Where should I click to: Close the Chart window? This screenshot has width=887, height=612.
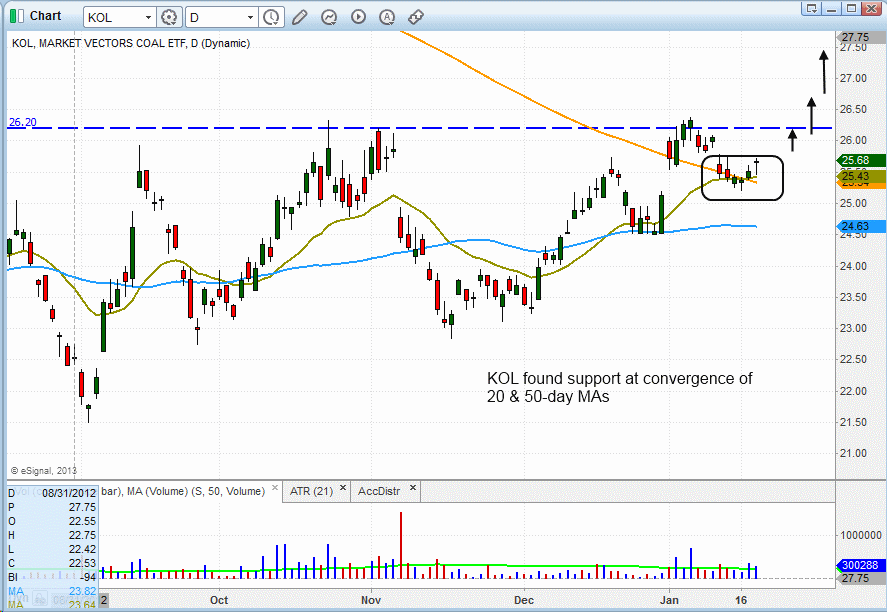(x=871, y=8)
